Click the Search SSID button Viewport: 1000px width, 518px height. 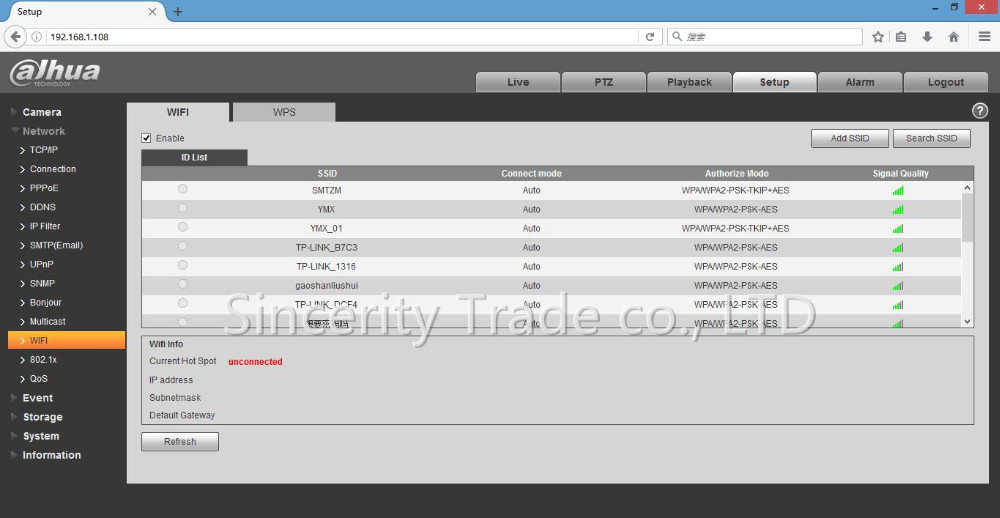click(931, 138)
